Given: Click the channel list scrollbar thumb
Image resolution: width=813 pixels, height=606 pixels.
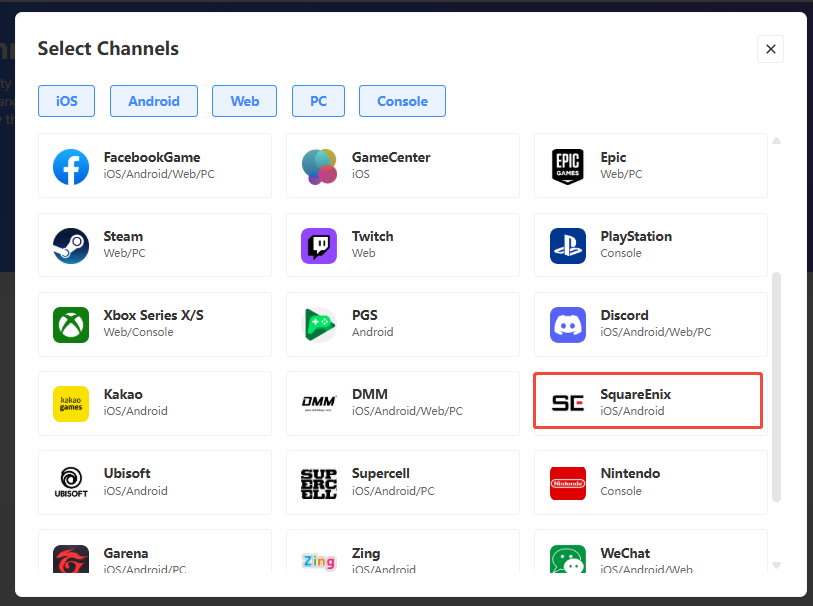Looking at the screenshot, I should [x=776, y=387].
